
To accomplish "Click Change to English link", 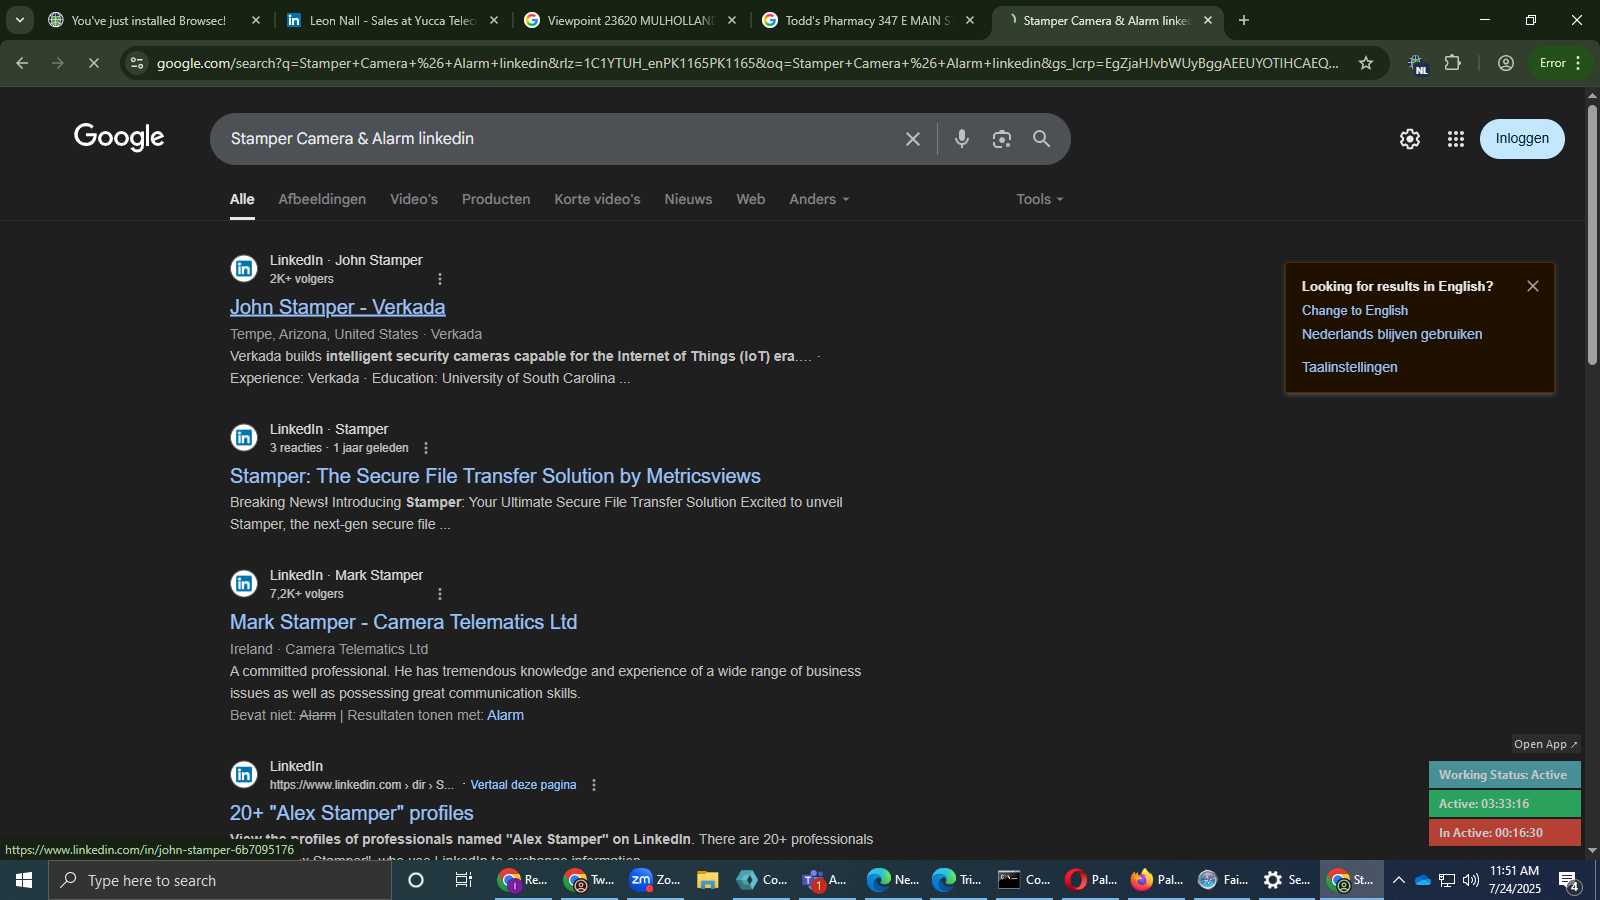I will point(1354,310).
